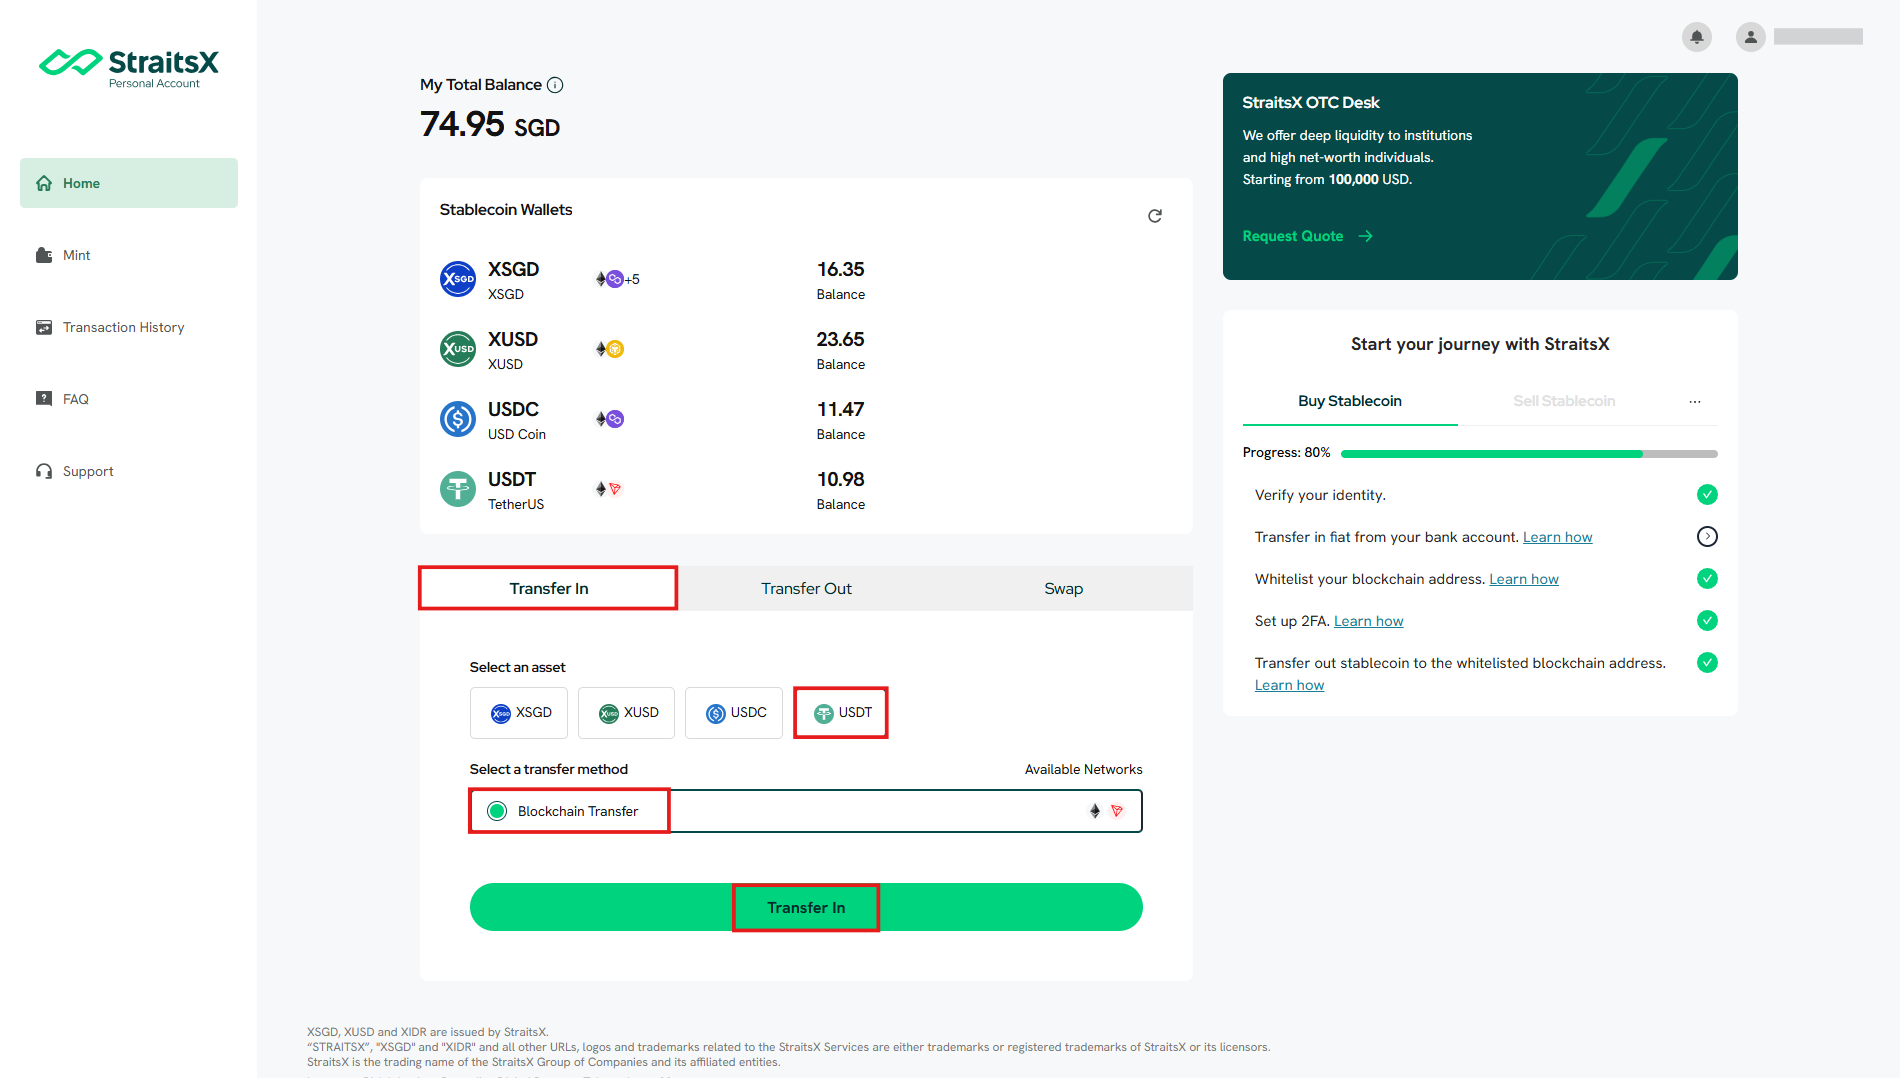Select the Sell Stablecoin tab
The image size is (1900, 1078).
pos(1564,401)
